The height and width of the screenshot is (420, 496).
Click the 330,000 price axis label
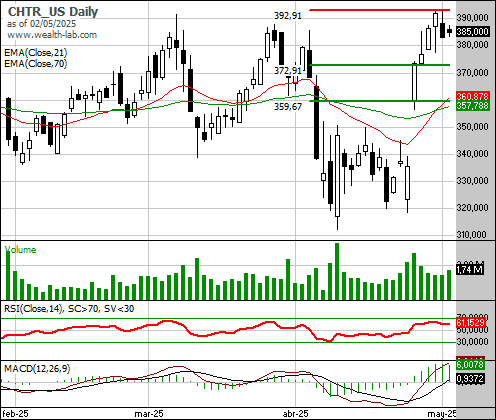tap(473, 181)
